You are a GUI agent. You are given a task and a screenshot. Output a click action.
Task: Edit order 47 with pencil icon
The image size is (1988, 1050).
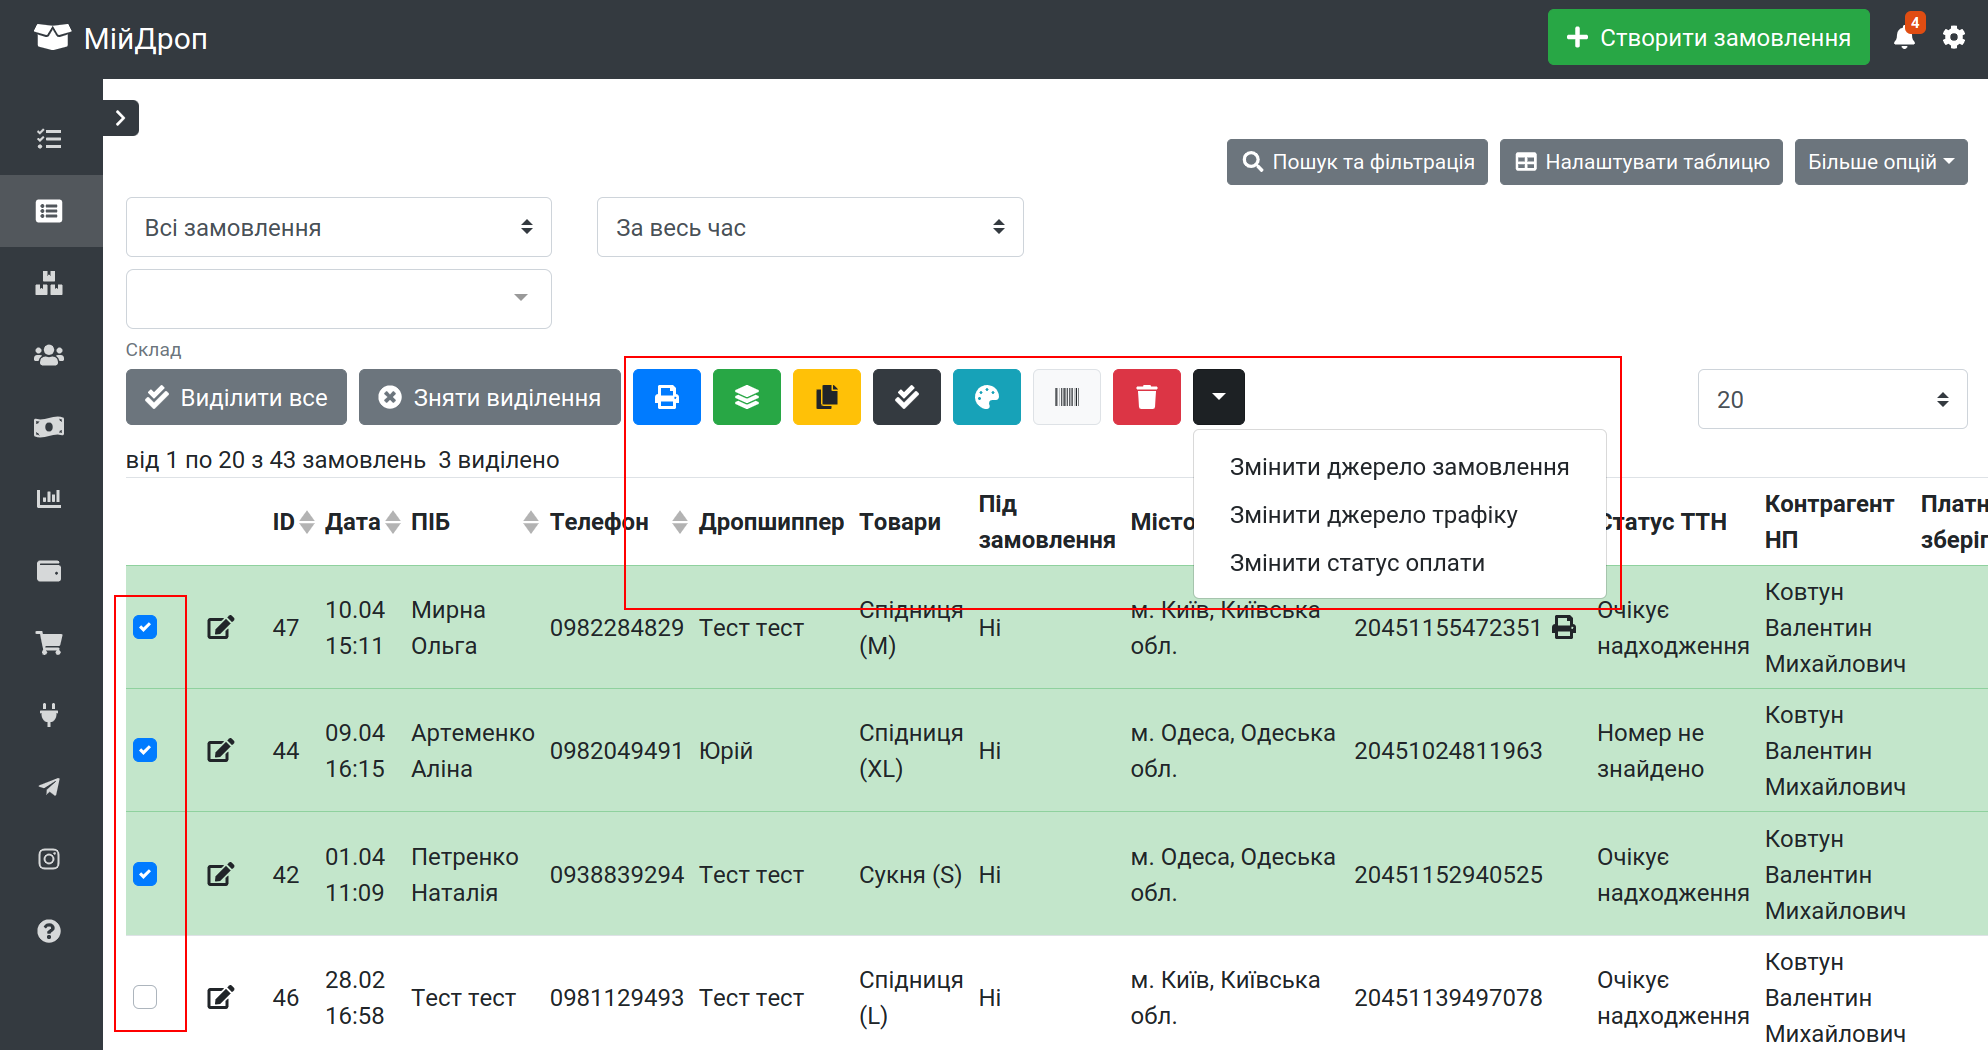(x=220, y=628)
